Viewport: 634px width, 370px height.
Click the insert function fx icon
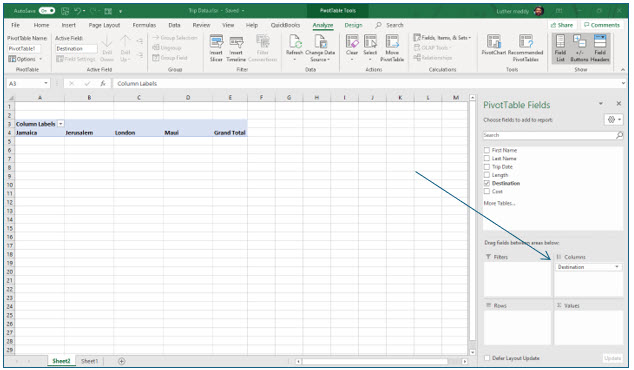[x=103, y=83]
